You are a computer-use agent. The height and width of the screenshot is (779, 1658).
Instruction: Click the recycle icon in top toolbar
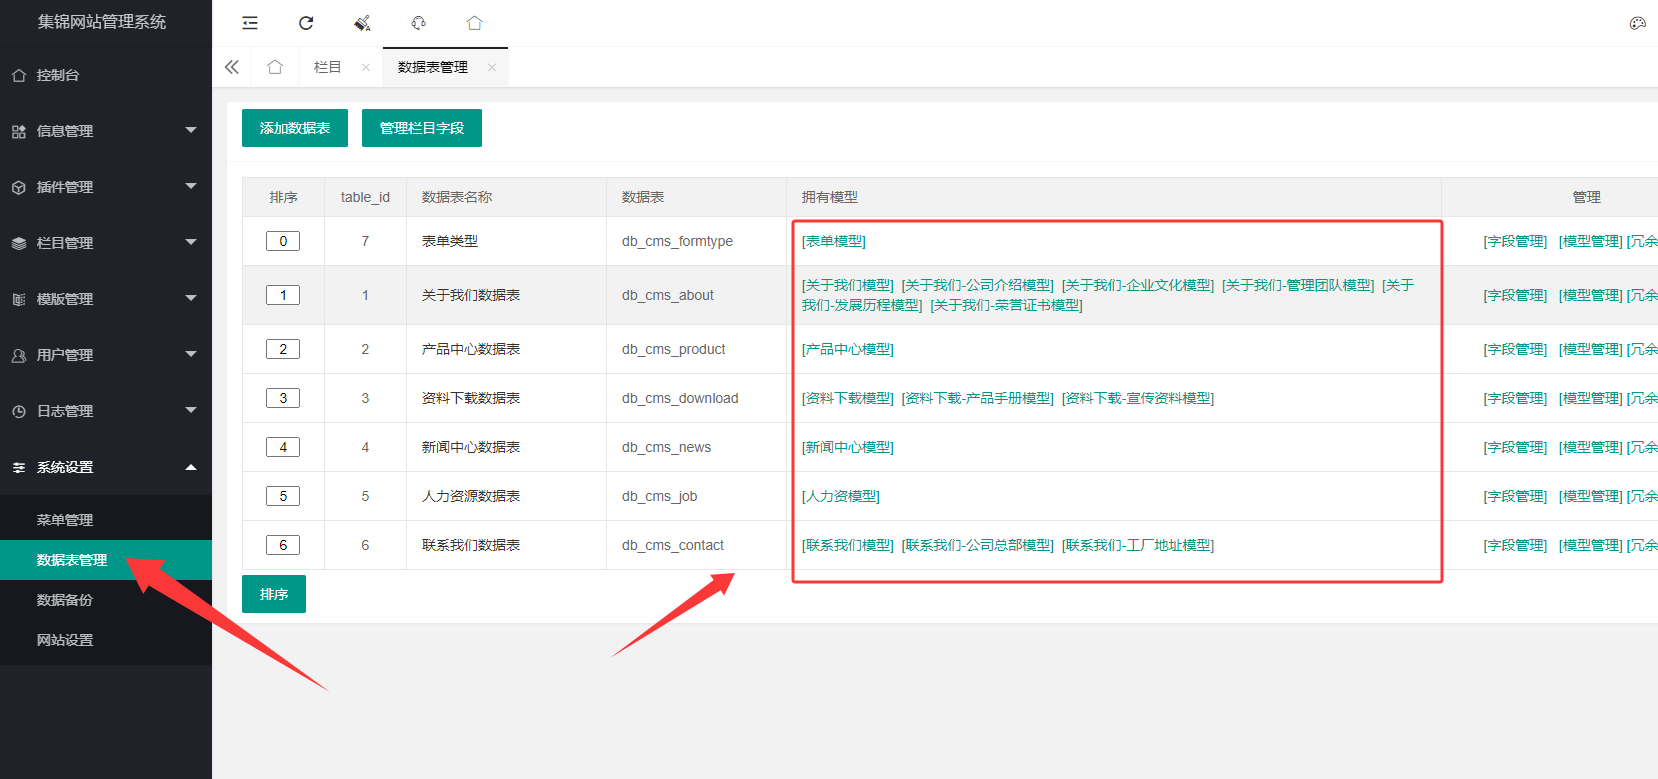click(x=418, y=23)
